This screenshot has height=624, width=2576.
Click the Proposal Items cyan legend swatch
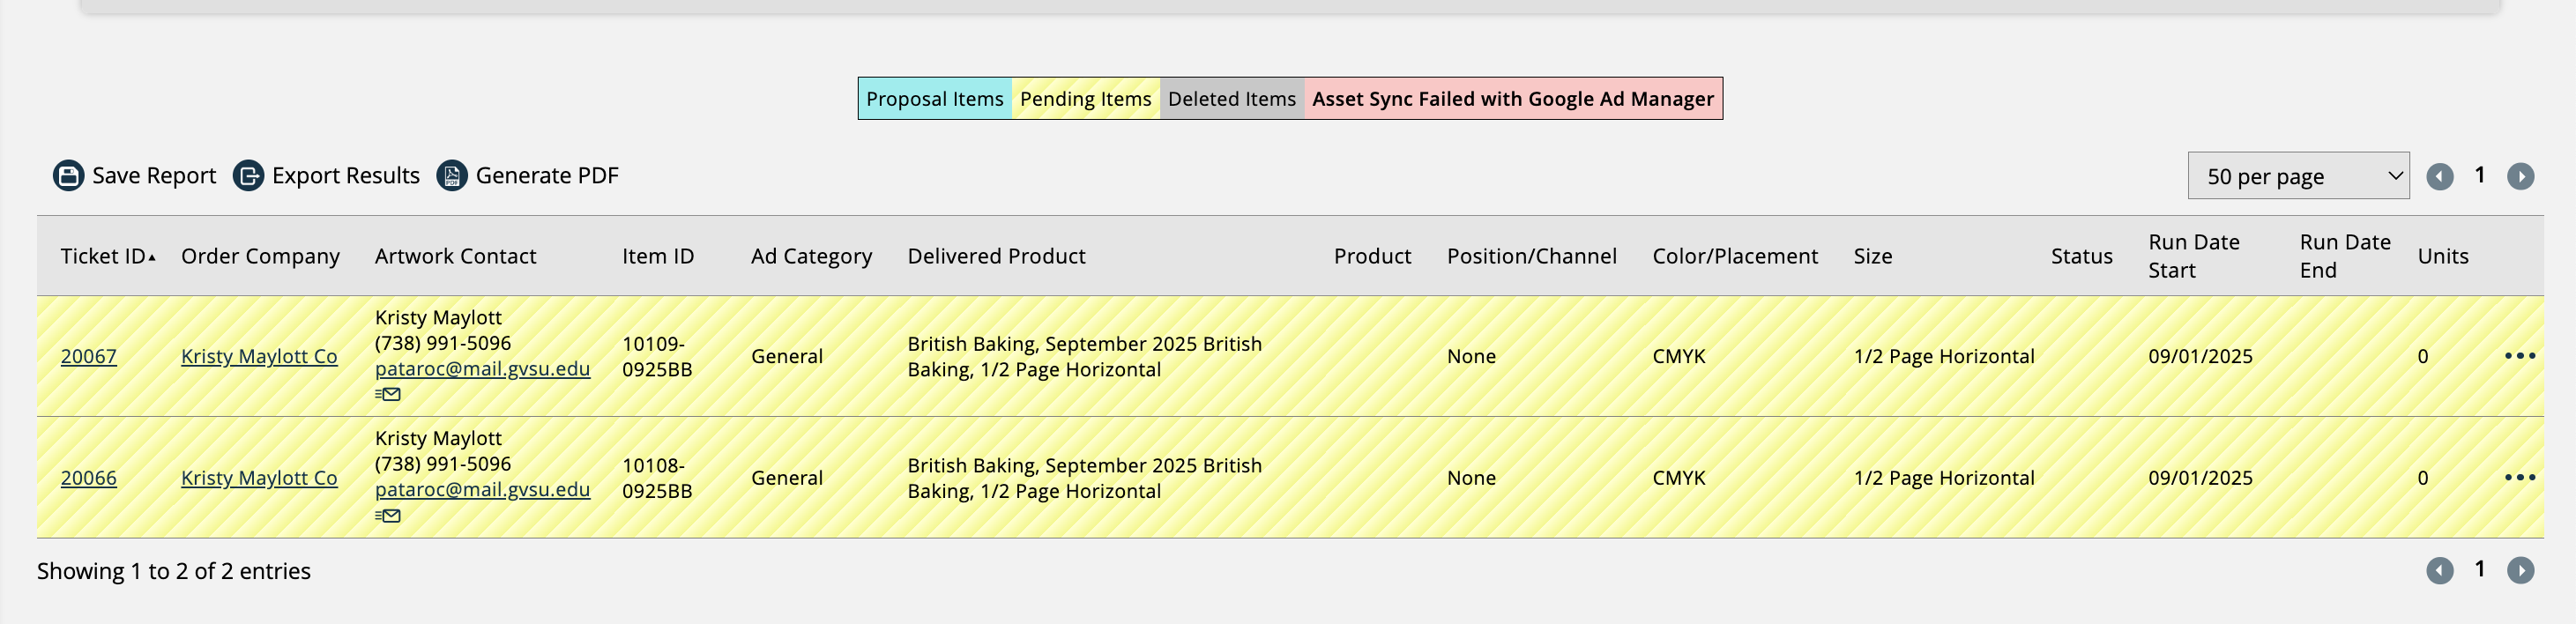pyautogui.click(x=934, y=99)
